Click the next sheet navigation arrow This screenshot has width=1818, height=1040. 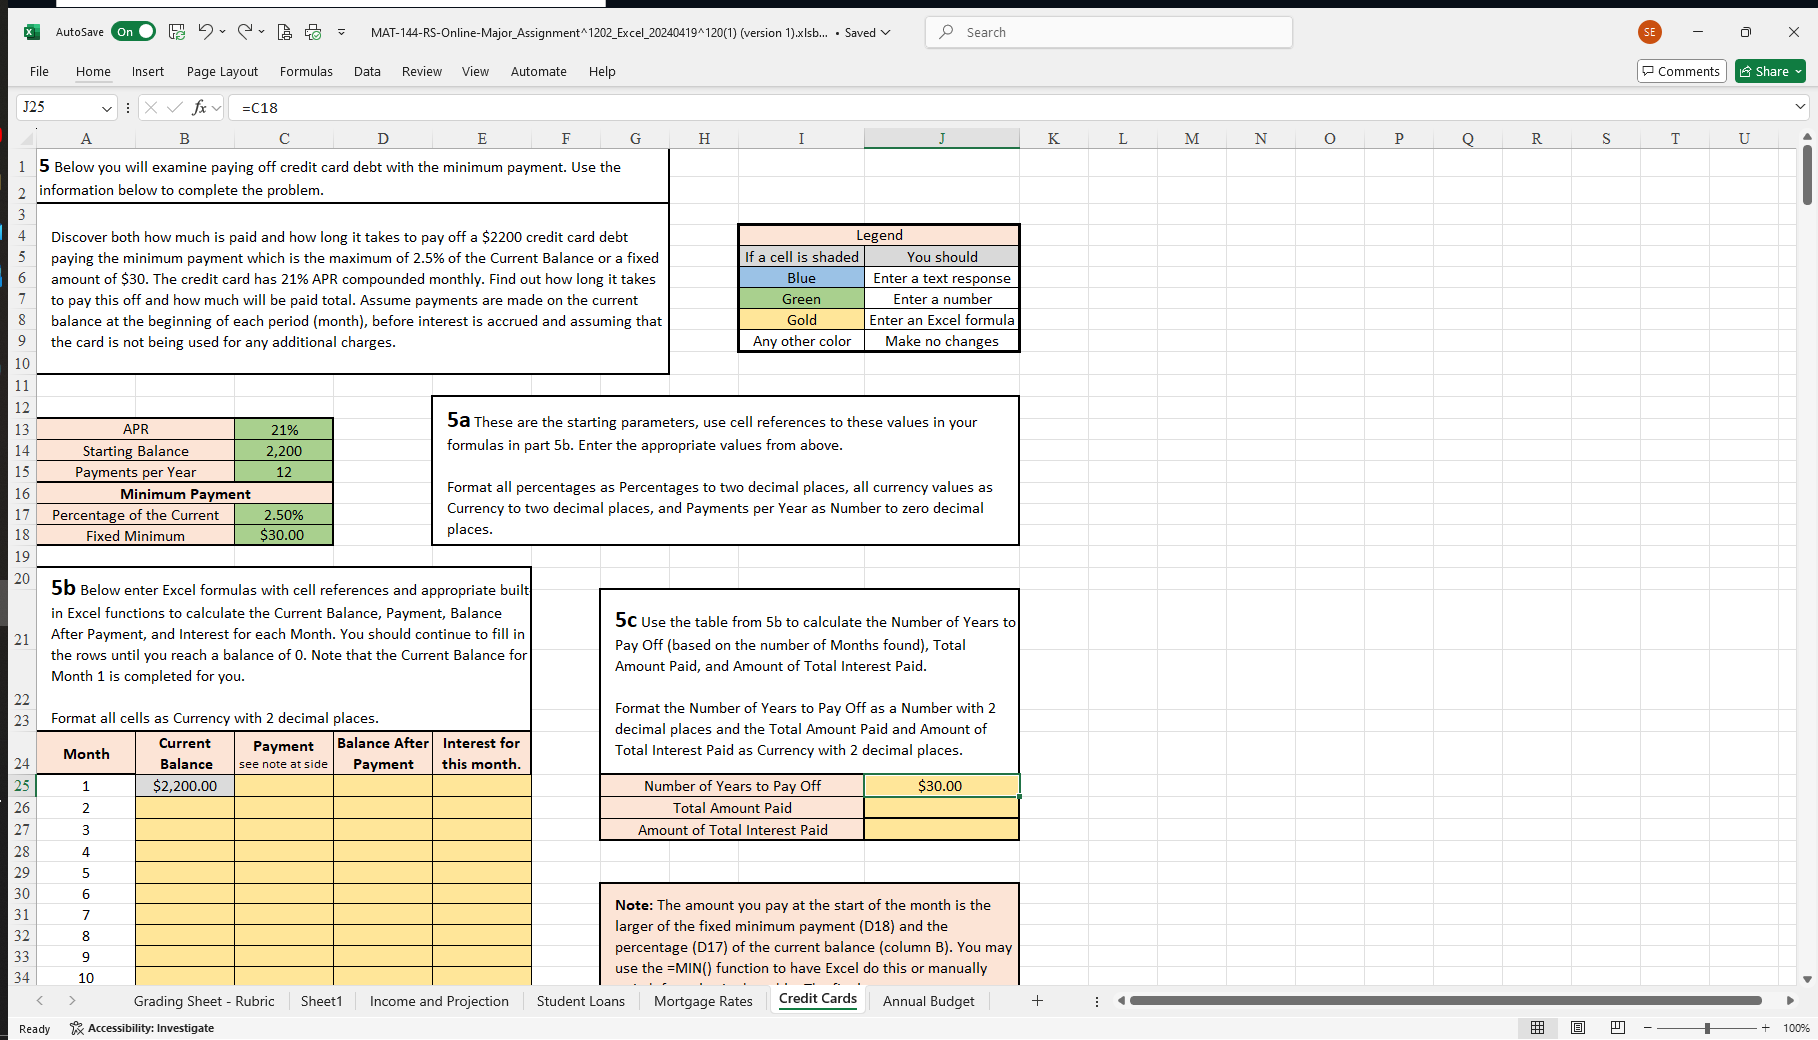click(72, 1000)
